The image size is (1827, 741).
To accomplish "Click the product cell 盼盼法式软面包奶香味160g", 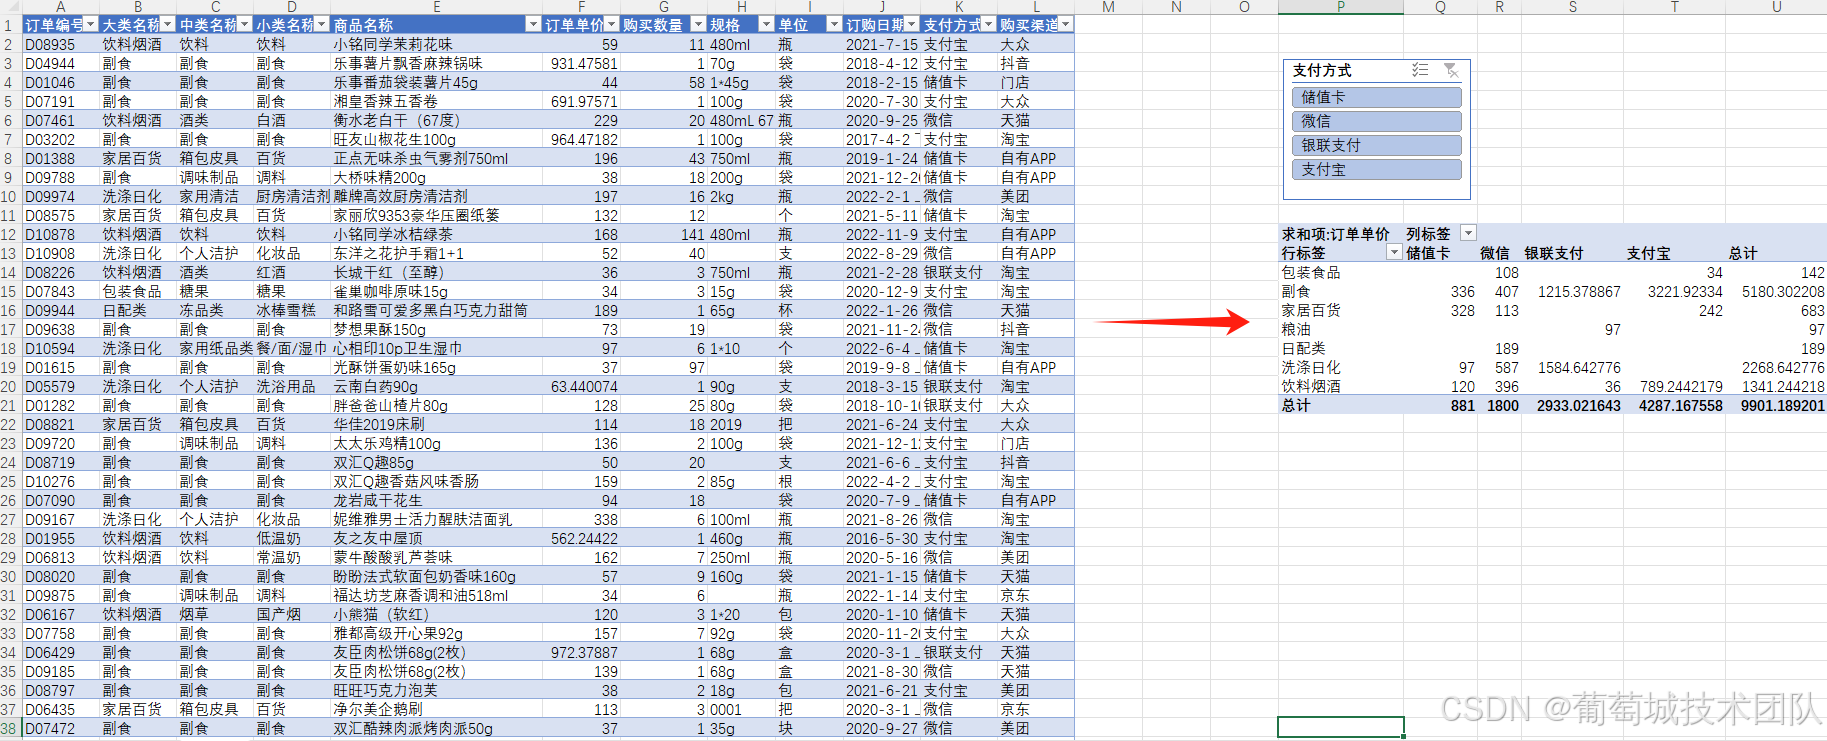I will coord(436,576).
